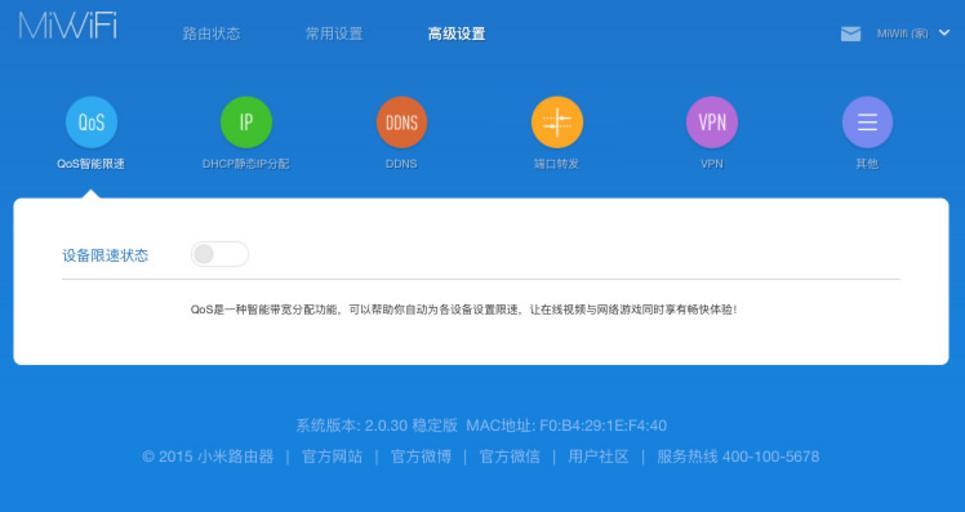The image size is (965, 512).
Task: Open DHCP static IP allocation icon
Action: [246, 122]
